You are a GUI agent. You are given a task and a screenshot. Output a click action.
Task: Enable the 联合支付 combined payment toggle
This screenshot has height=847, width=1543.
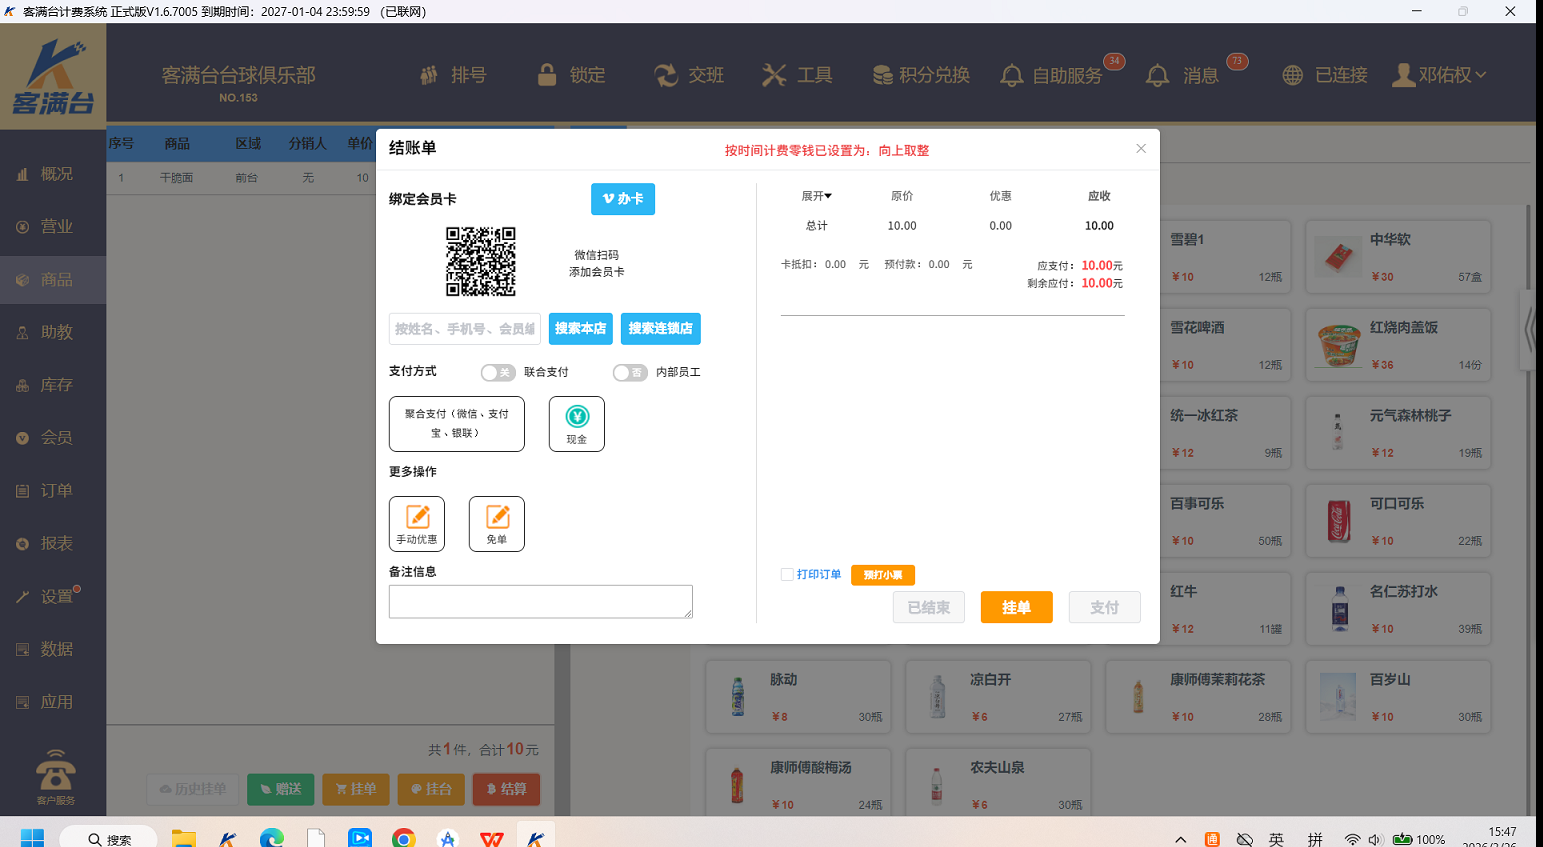tap(498, 372)
